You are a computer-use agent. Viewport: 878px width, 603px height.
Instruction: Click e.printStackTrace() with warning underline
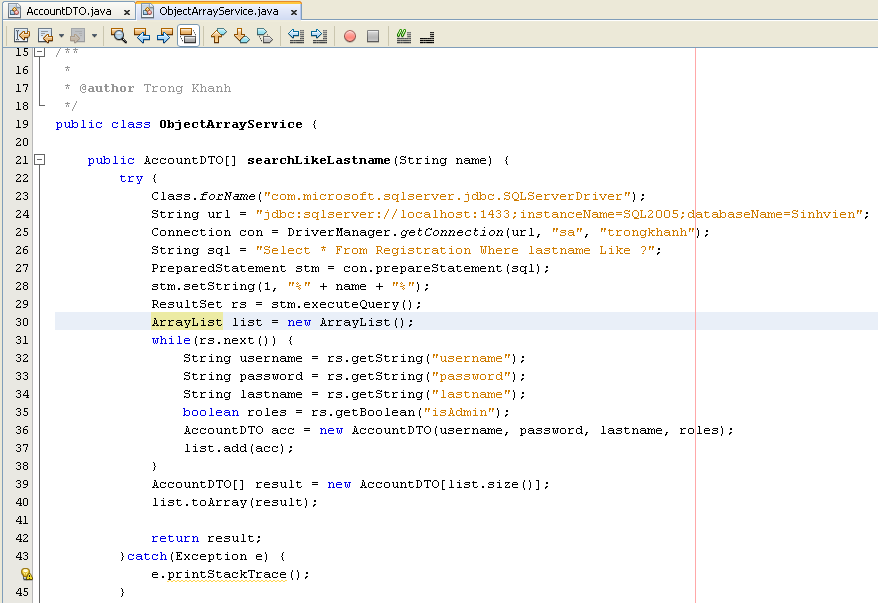point(226,574)
